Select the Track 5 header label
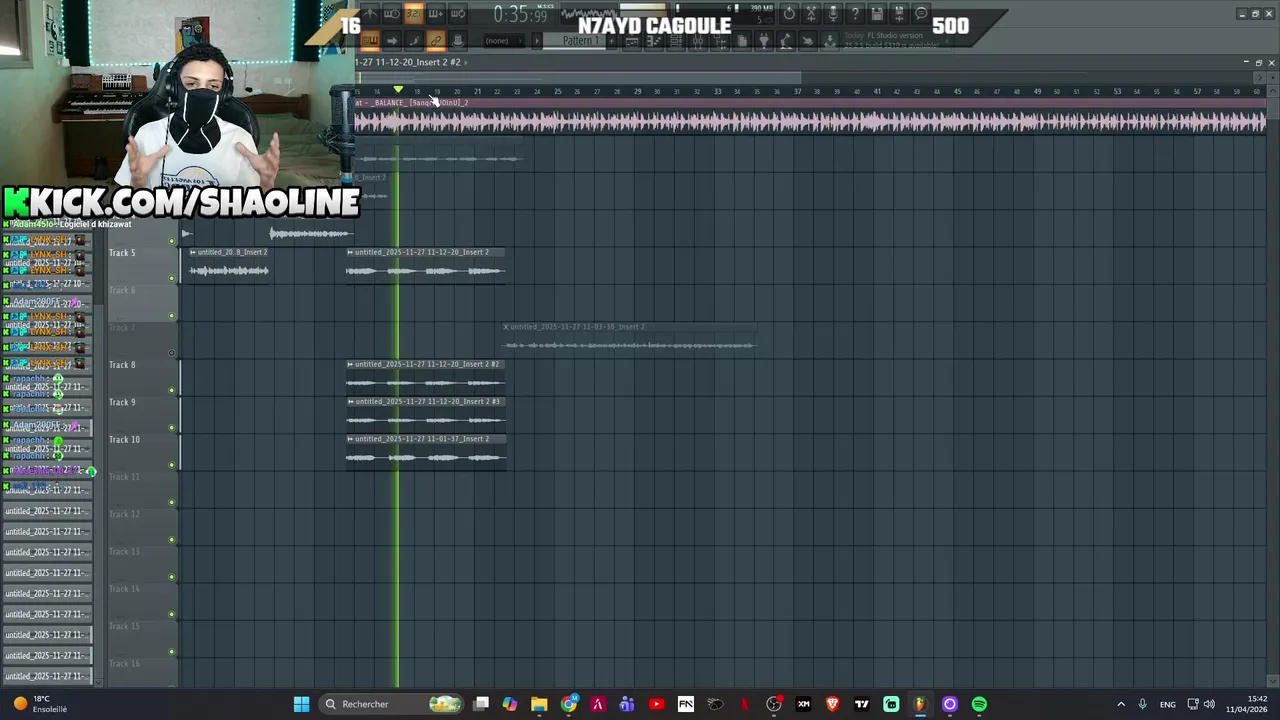The height and width of the screenshot is (720, 1280). pos(122,253)
